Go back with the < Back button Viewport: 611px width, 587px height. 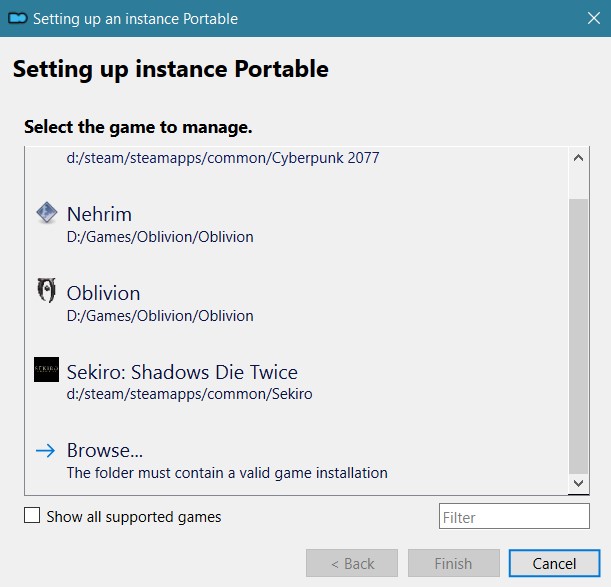pyautogui.click(x=351, y=563)
